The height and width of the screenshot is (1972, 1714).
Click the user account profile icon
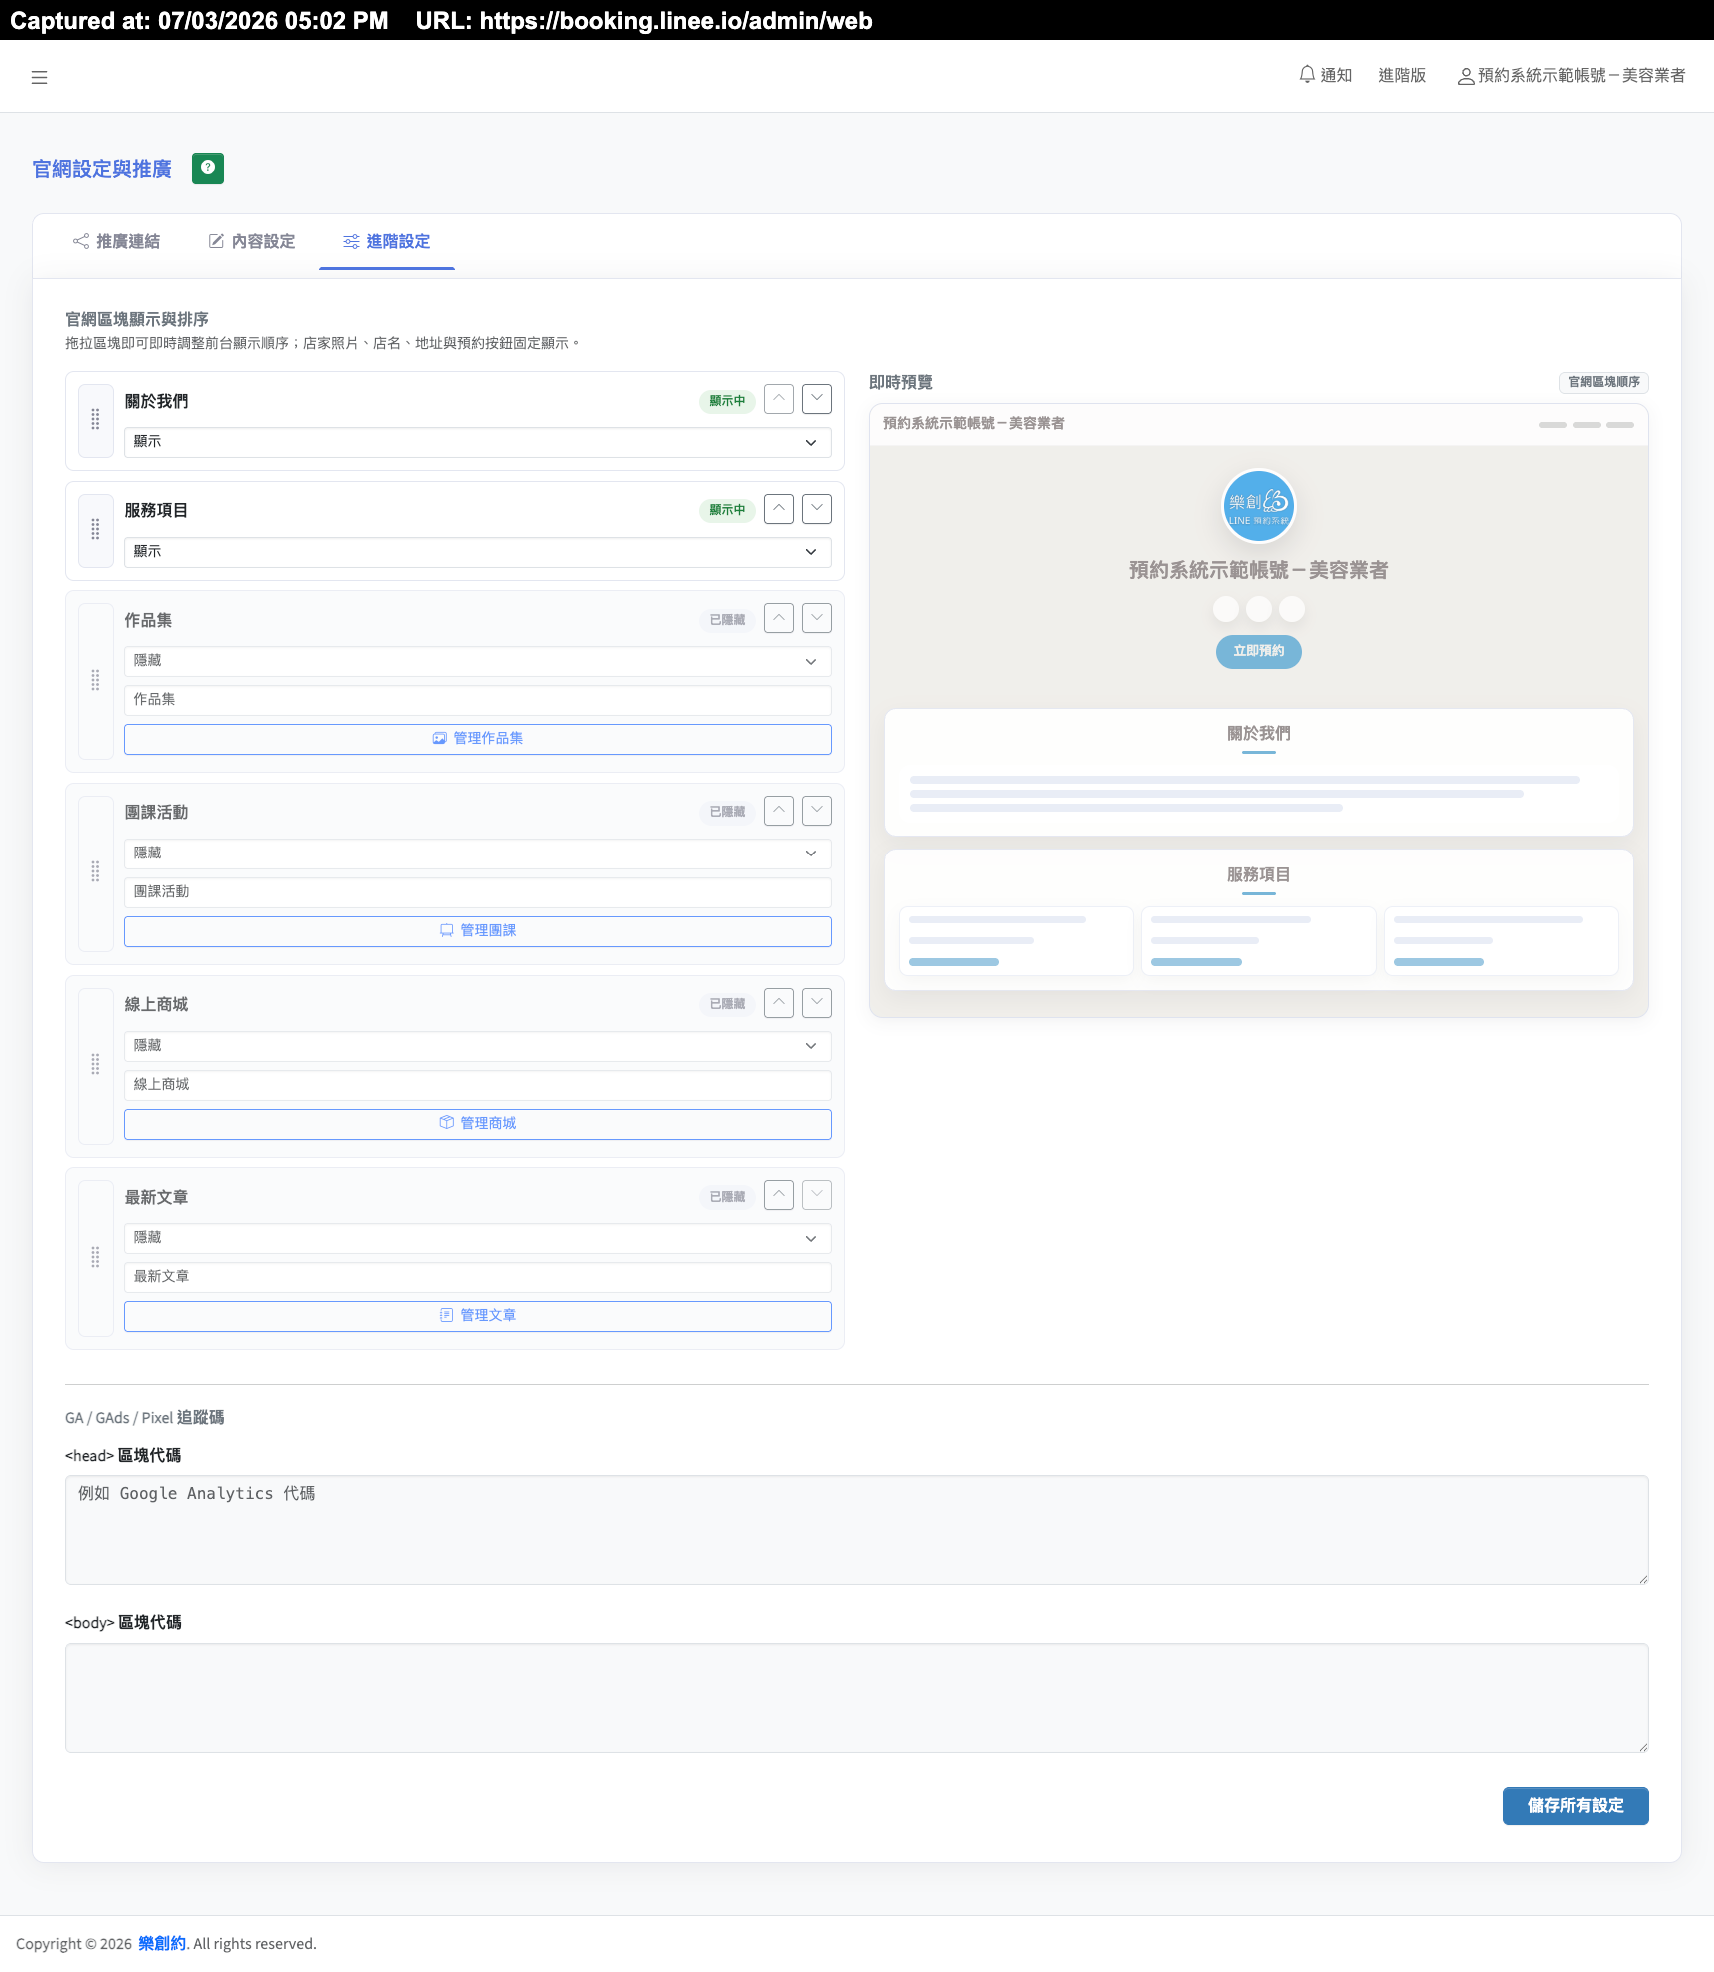(1465, 76)
